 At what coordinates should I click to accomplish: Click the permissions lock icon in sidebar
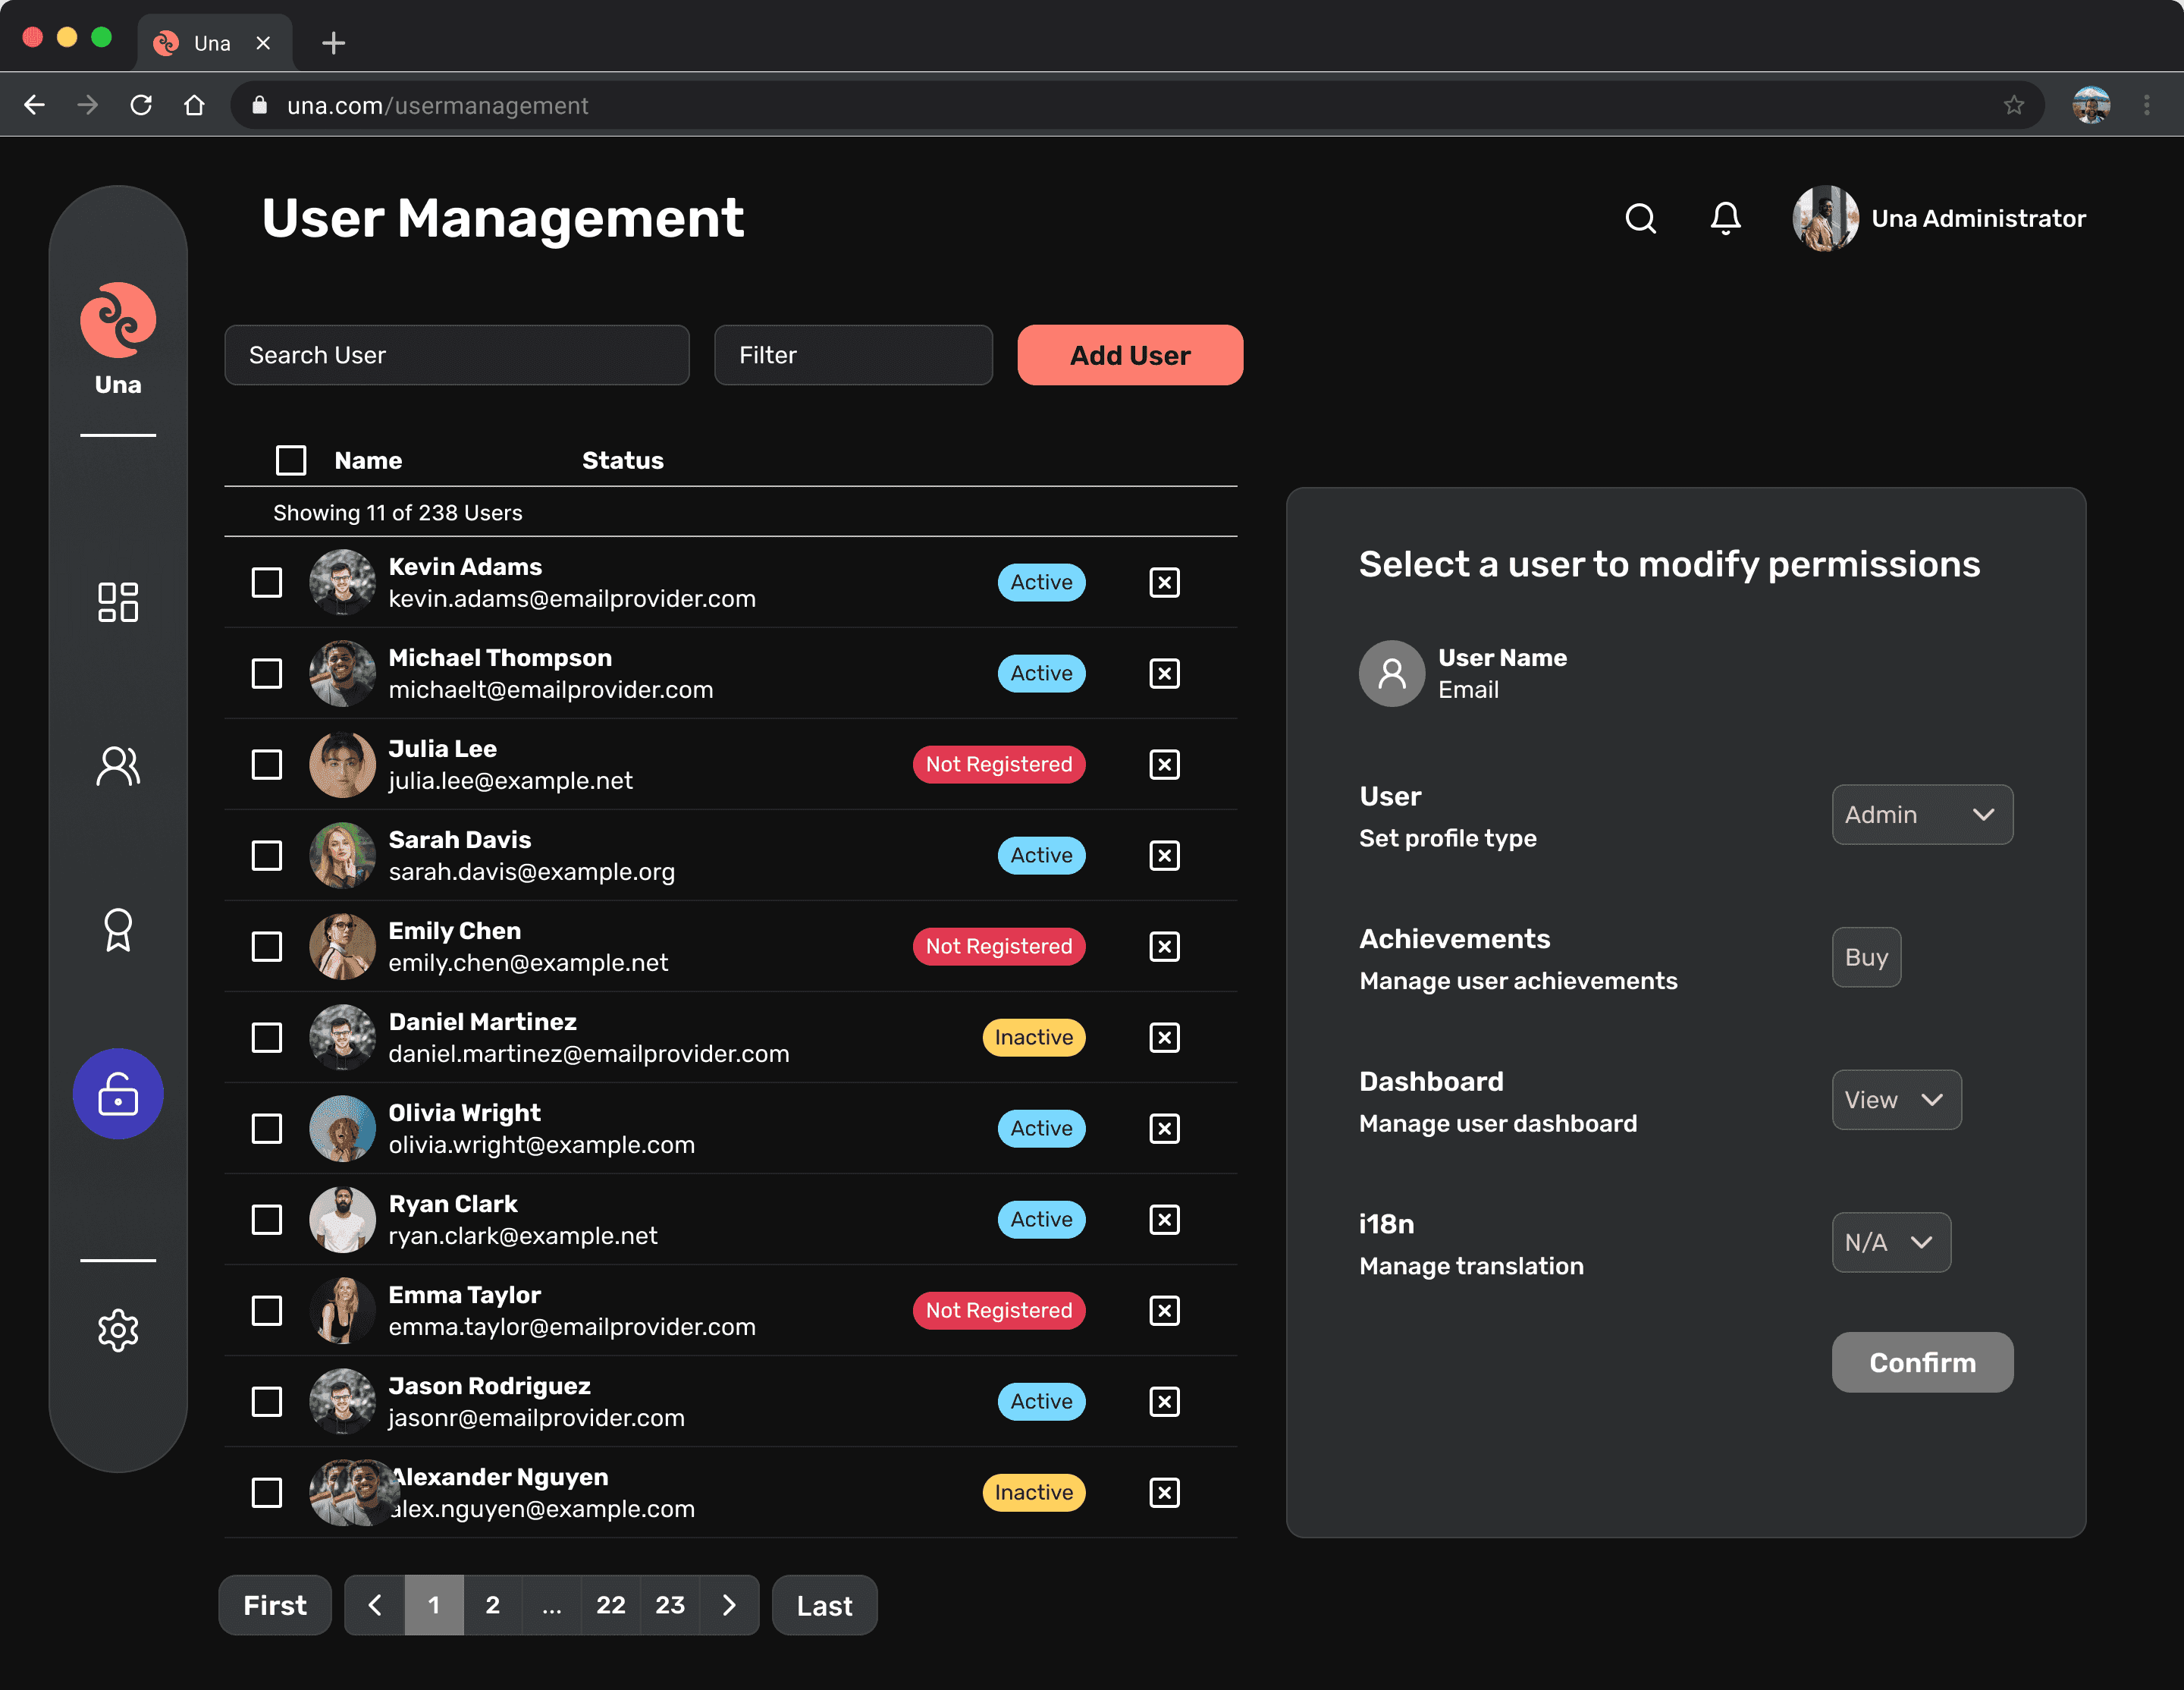click(118, 1094)
